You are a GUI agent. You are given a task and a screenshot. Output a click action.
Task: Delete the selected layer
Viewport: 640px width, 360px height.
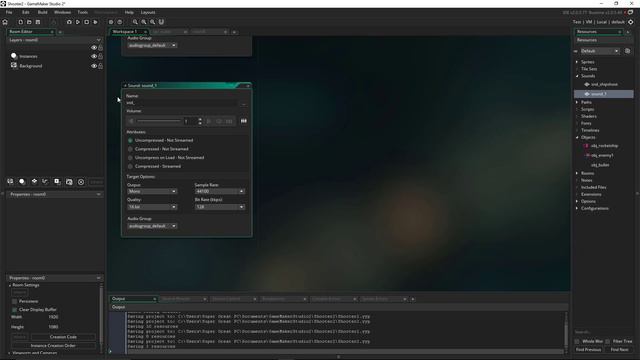tap(81, 182)
